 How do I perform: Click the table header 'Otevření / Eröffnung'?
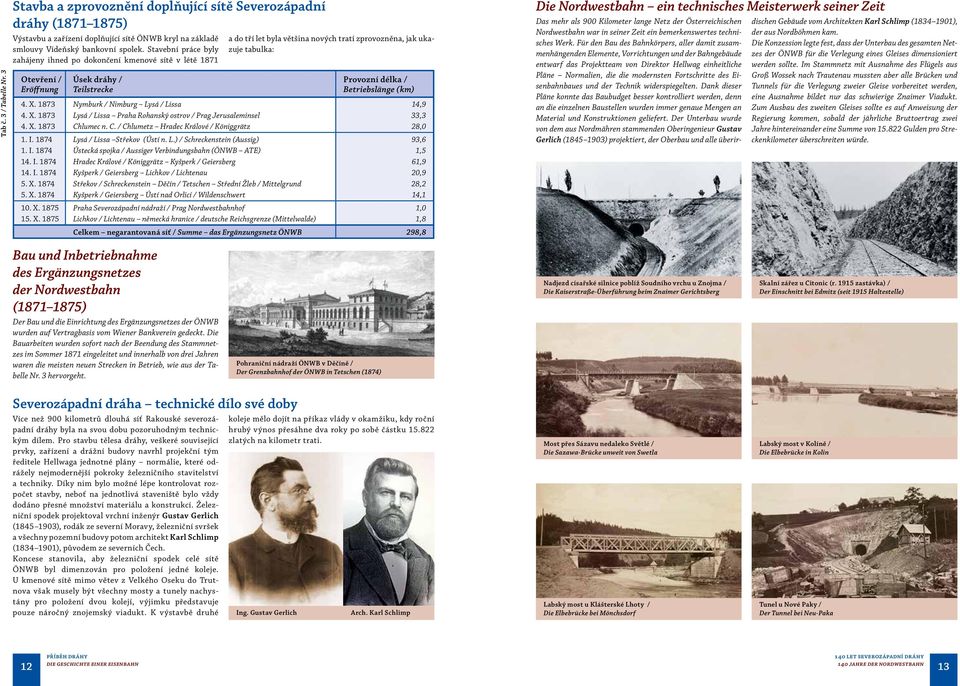click(41, 85)
